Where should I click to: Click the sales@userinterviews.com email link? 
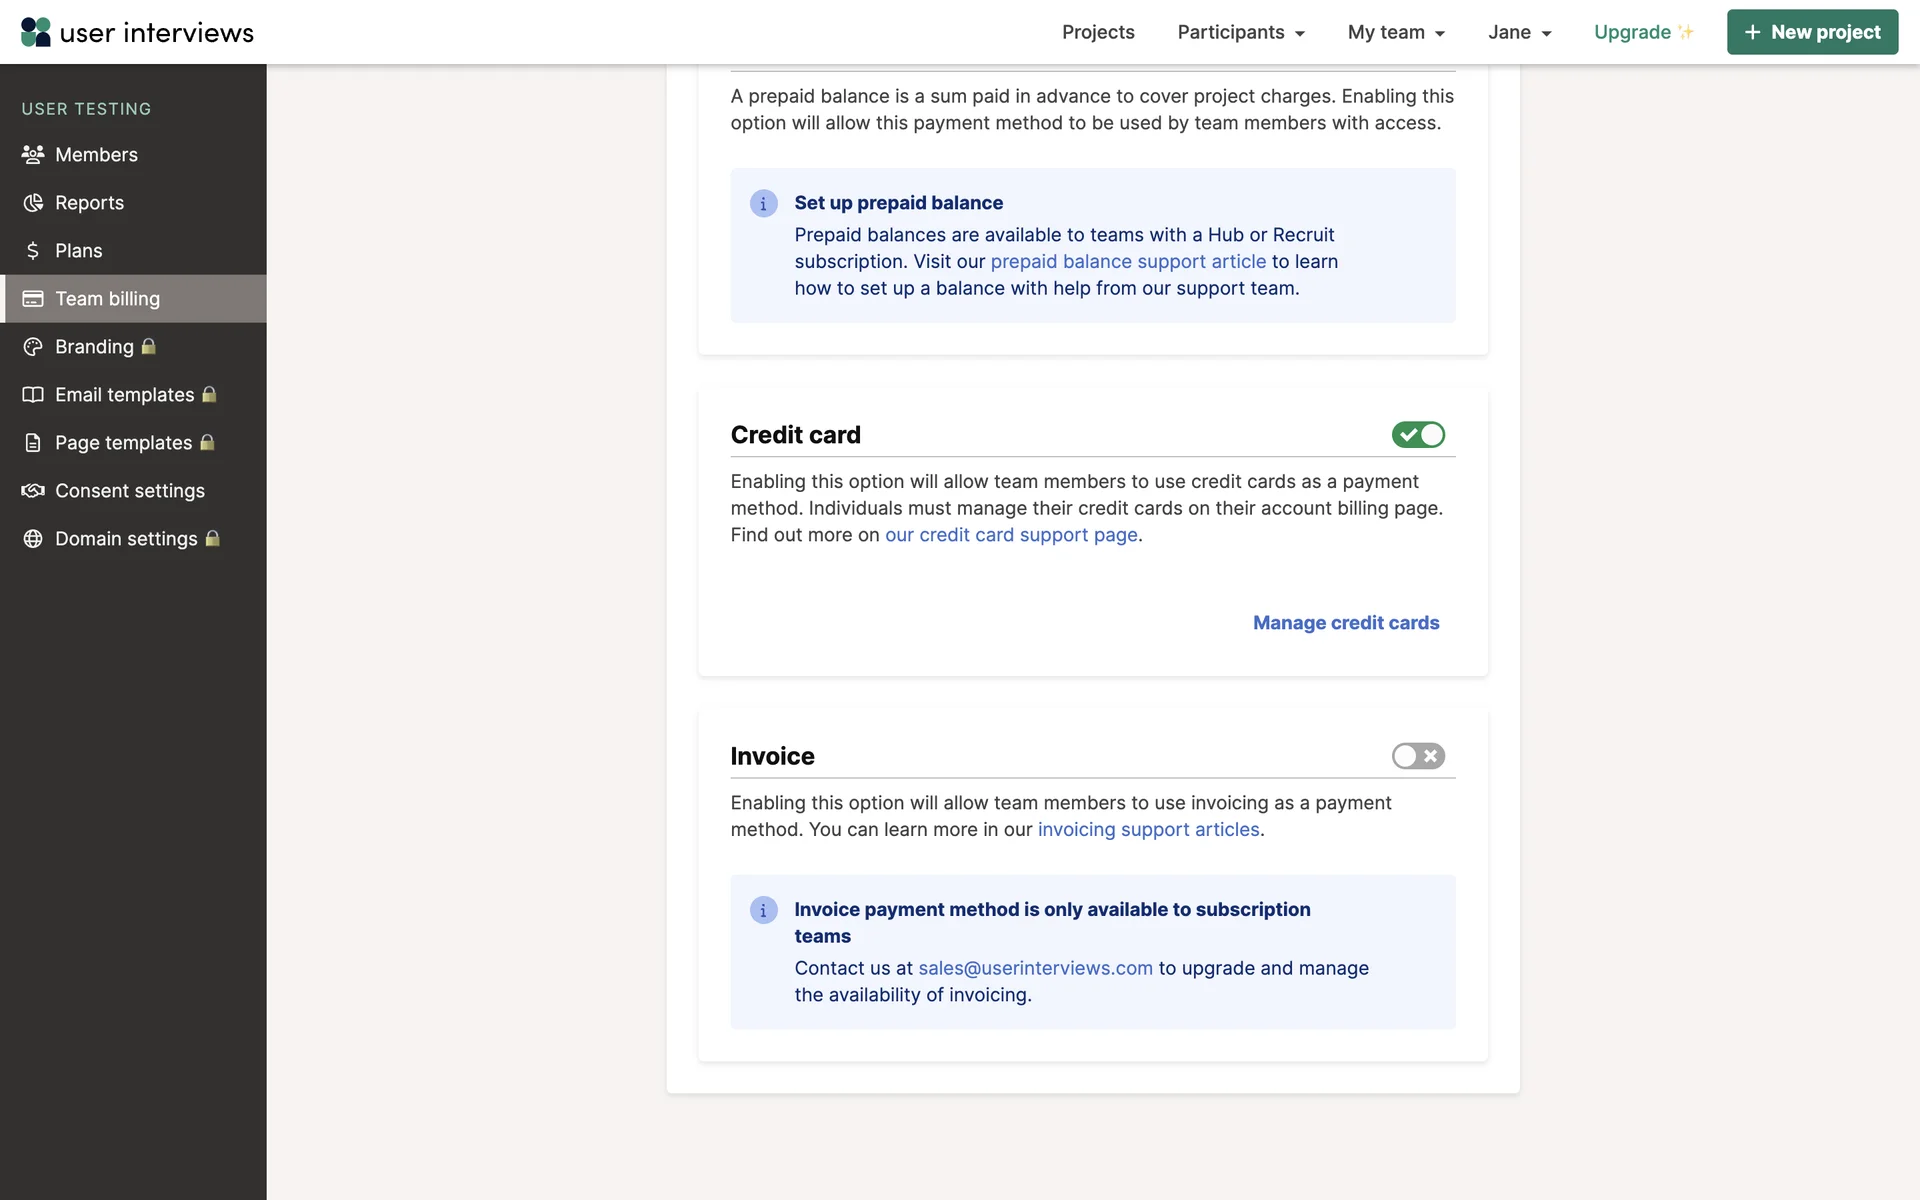point(1035,968)
